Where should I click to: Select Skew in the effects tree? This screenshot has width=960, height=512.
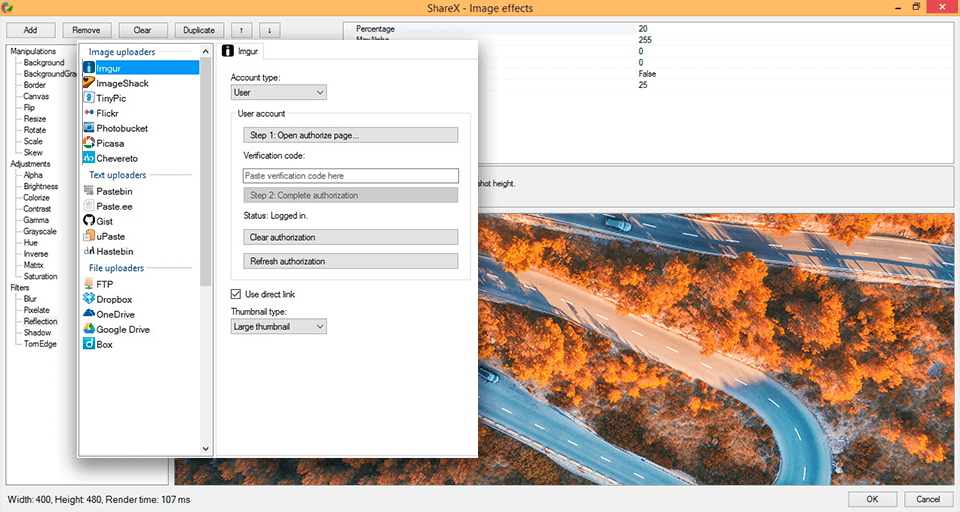33,152
